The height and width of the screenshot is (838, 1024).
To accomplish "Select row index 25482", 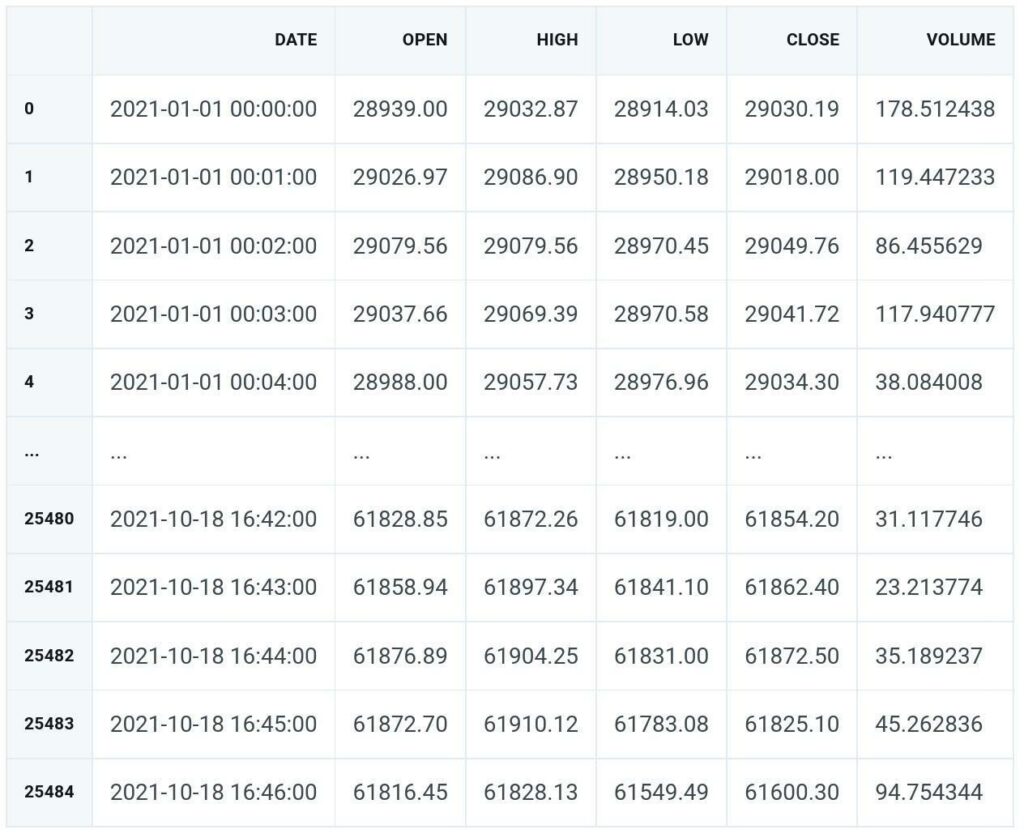I will 49,655.
